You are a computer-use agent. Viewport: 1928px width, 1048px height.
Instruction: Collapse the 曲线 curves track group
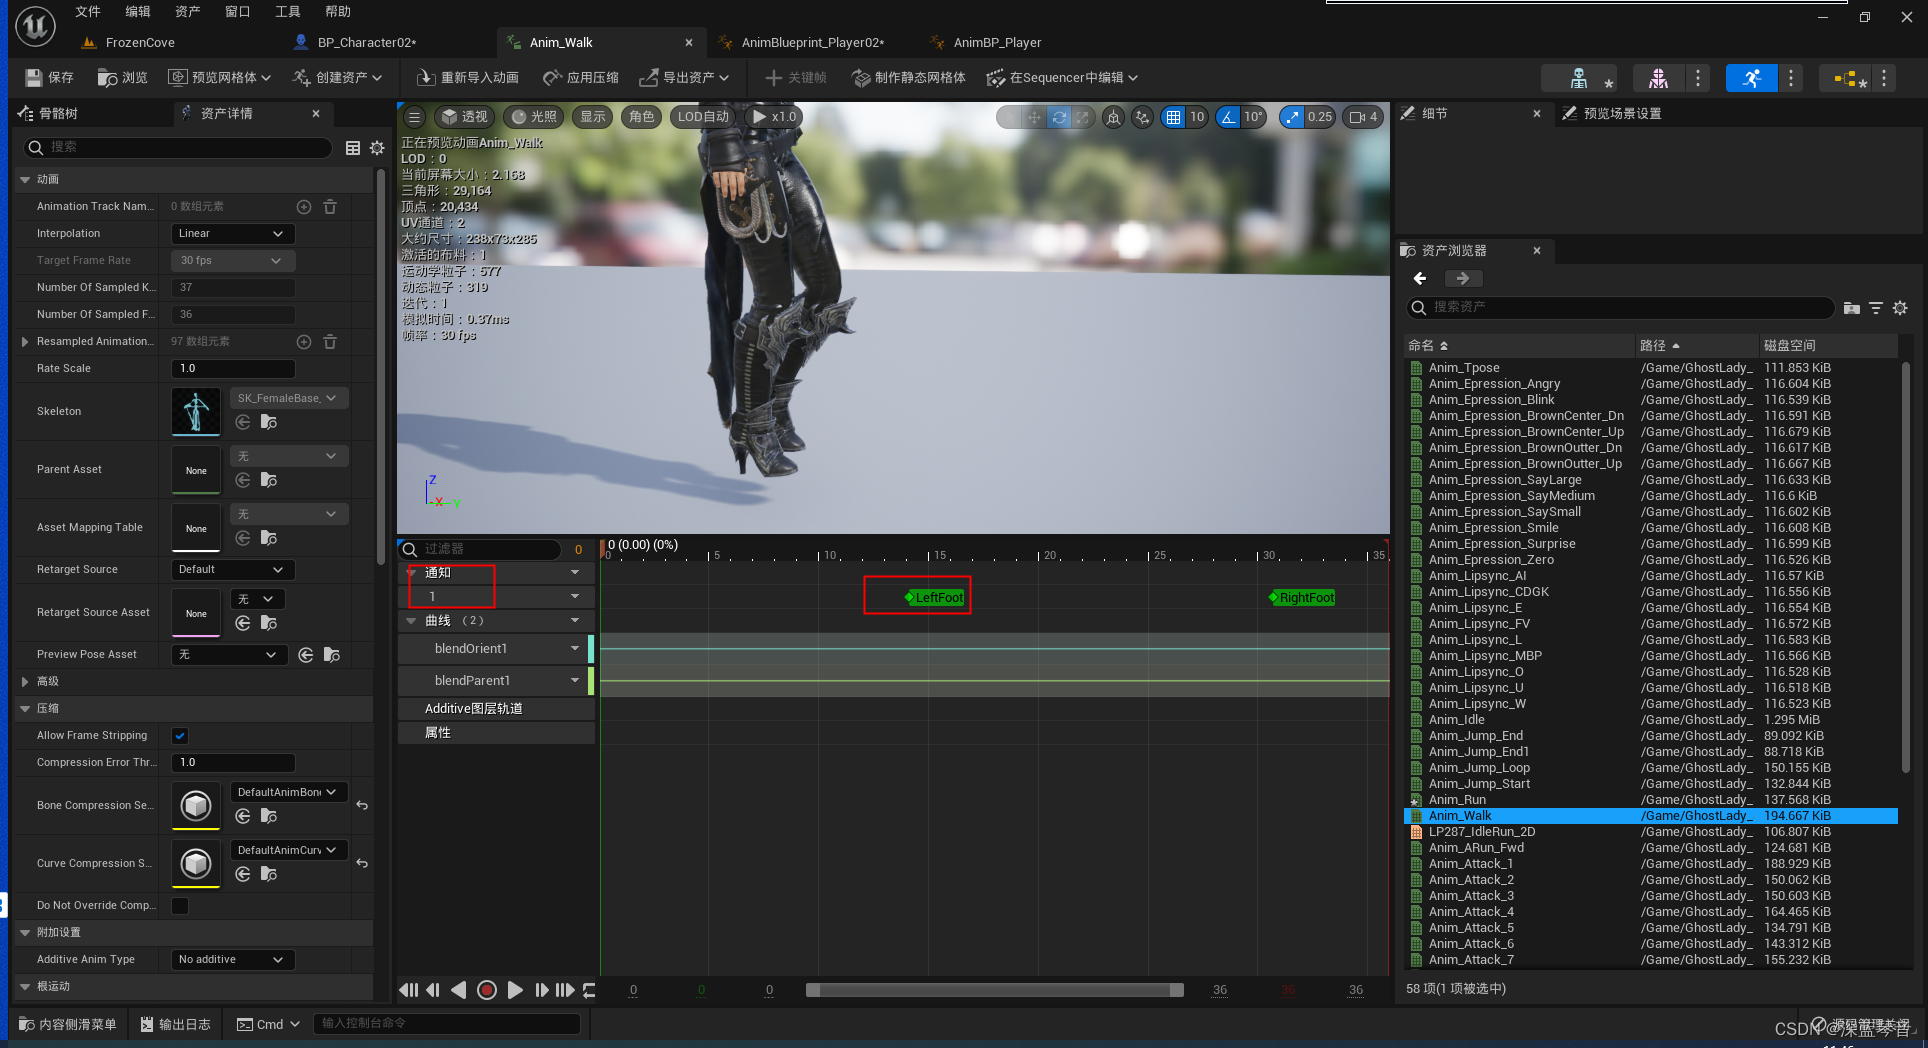click(x=411, y=621)
